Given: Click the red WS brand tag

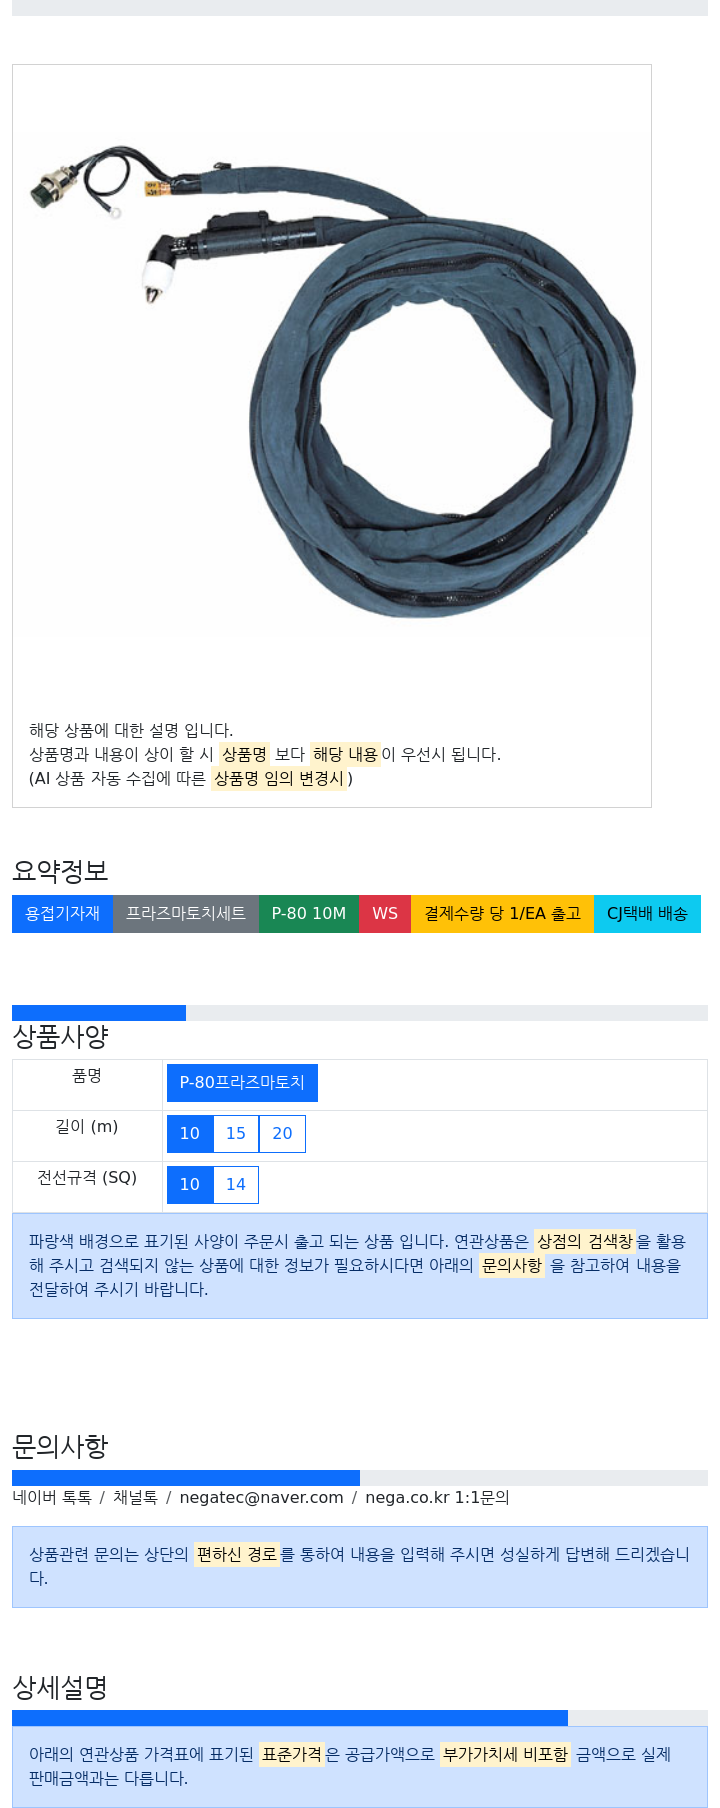Looking at the screenshot, I should (x=385, y=913).
